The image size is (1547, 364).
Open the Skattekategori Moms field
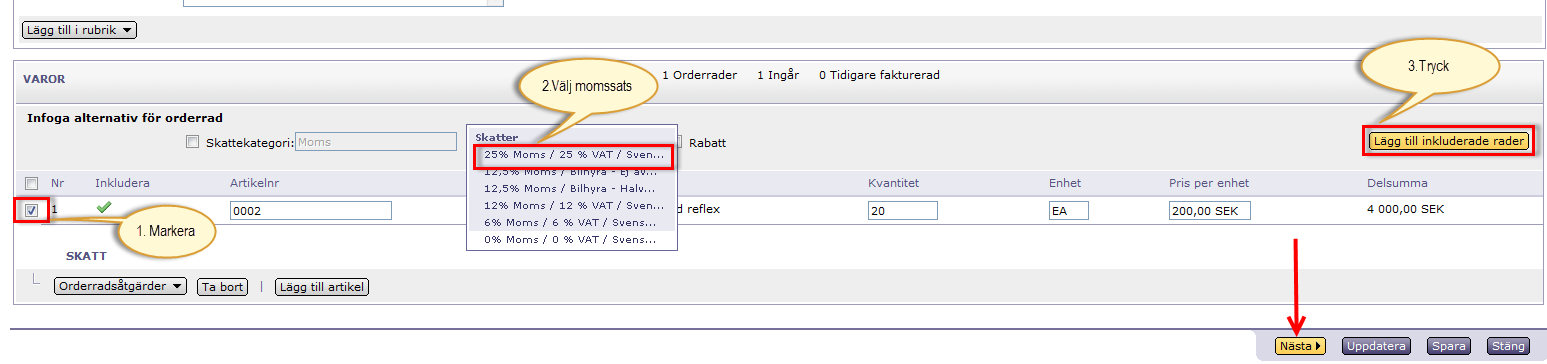pos(376,142)
